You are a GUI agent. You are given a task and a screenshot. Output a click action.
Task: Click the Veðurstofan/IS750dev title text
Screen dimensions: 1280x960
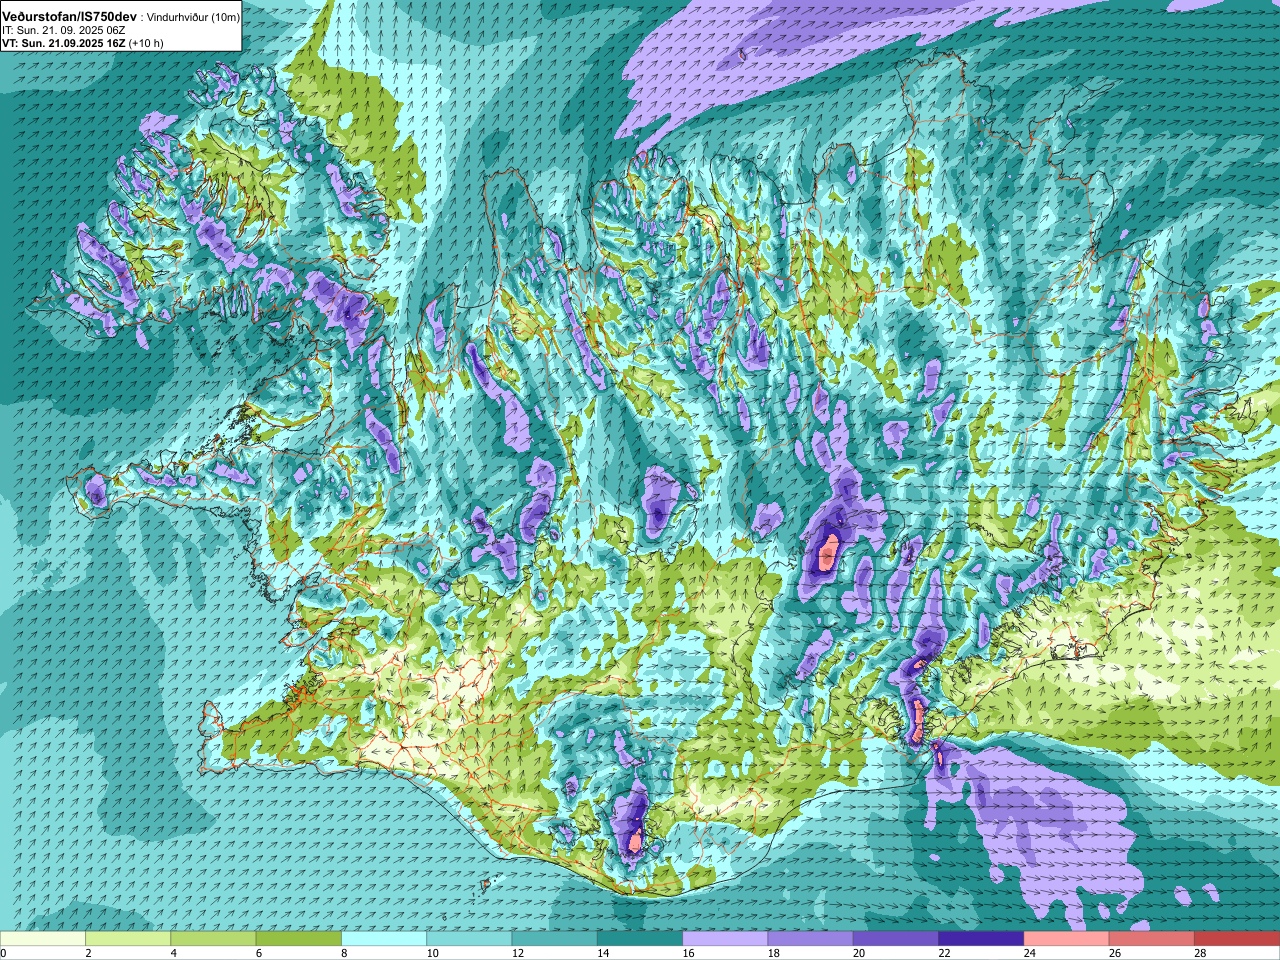tap(70, 17)
